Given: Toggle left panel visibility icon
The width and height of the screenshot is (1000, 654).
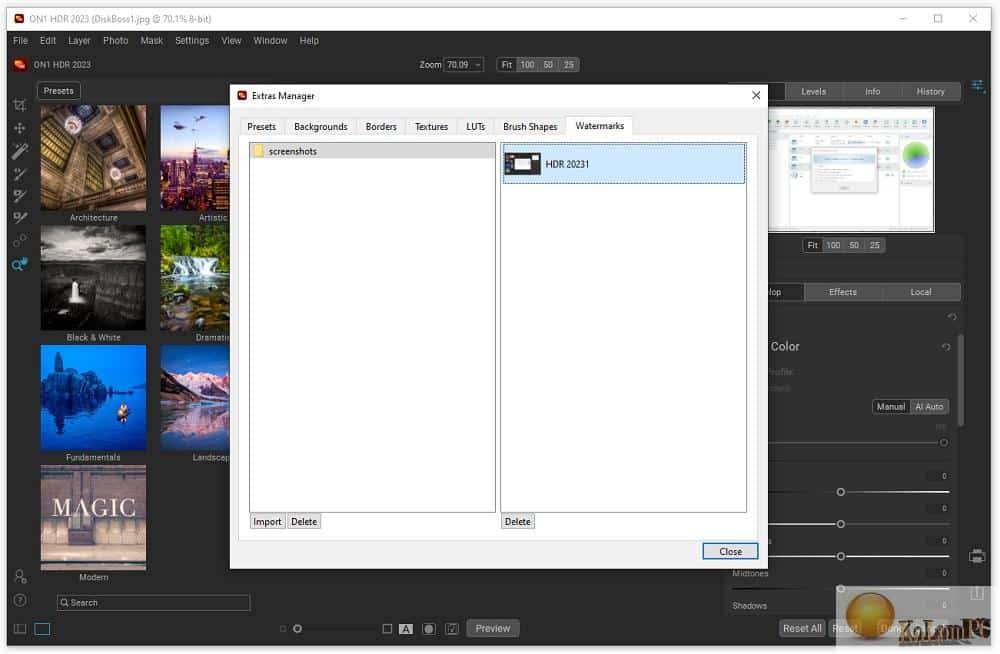Looking at the screenshot, I should click(20, 629).
